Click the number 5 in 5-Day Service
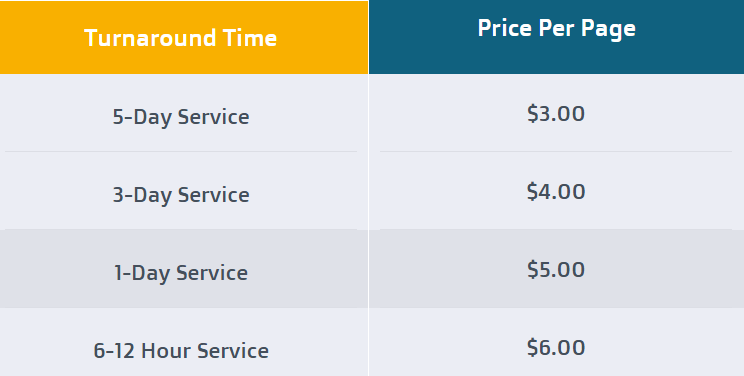Image resolution: width=744 pixels, height=376 pixels. pyautogui.click(x=118, y=117)
